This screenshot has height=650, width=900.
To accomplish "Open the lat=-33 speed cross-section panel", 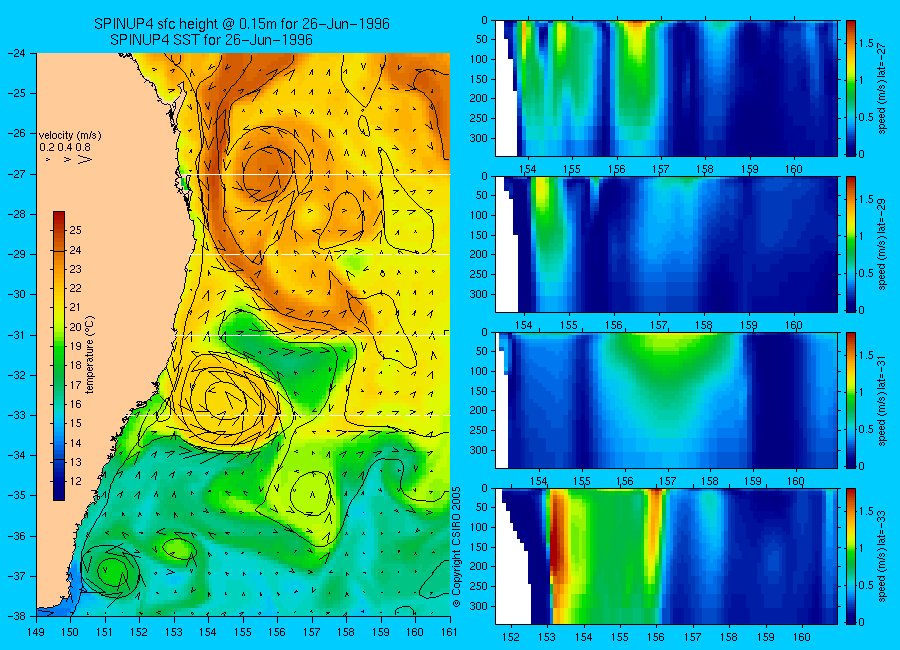I will [x=666, y=556].
